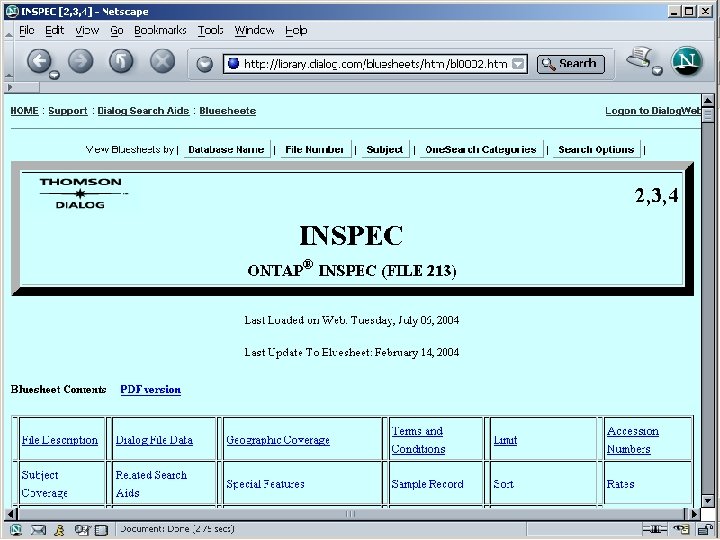The width and height of the screenshot is (720, 540).
Task: Click the Netscape N logo
Action: 686,61
